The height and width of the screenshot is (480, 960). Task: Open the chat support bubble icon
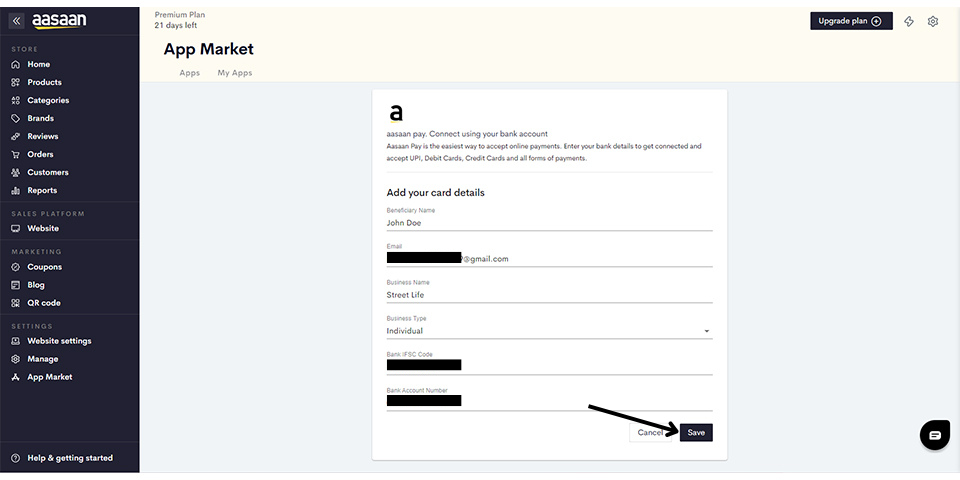pos(935,435)
